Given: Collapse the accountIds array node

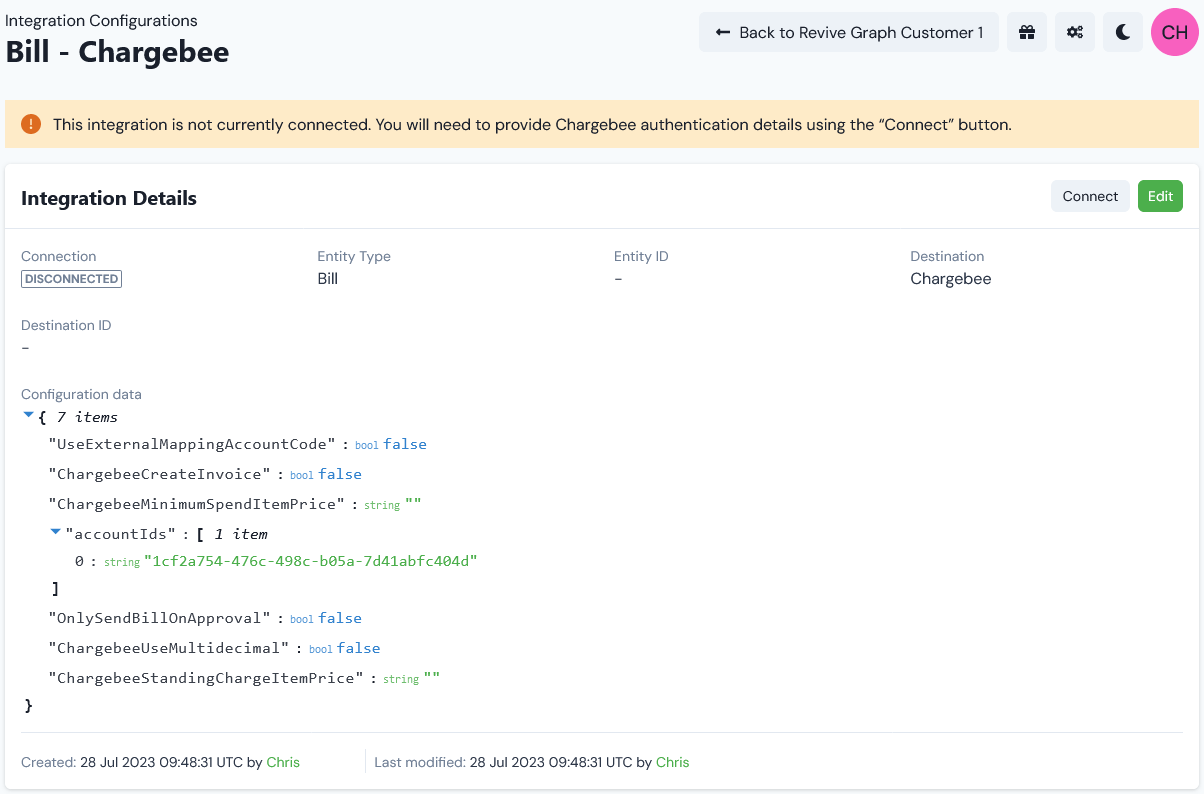Looking at the screenshot, I should (x=56, y=532).
